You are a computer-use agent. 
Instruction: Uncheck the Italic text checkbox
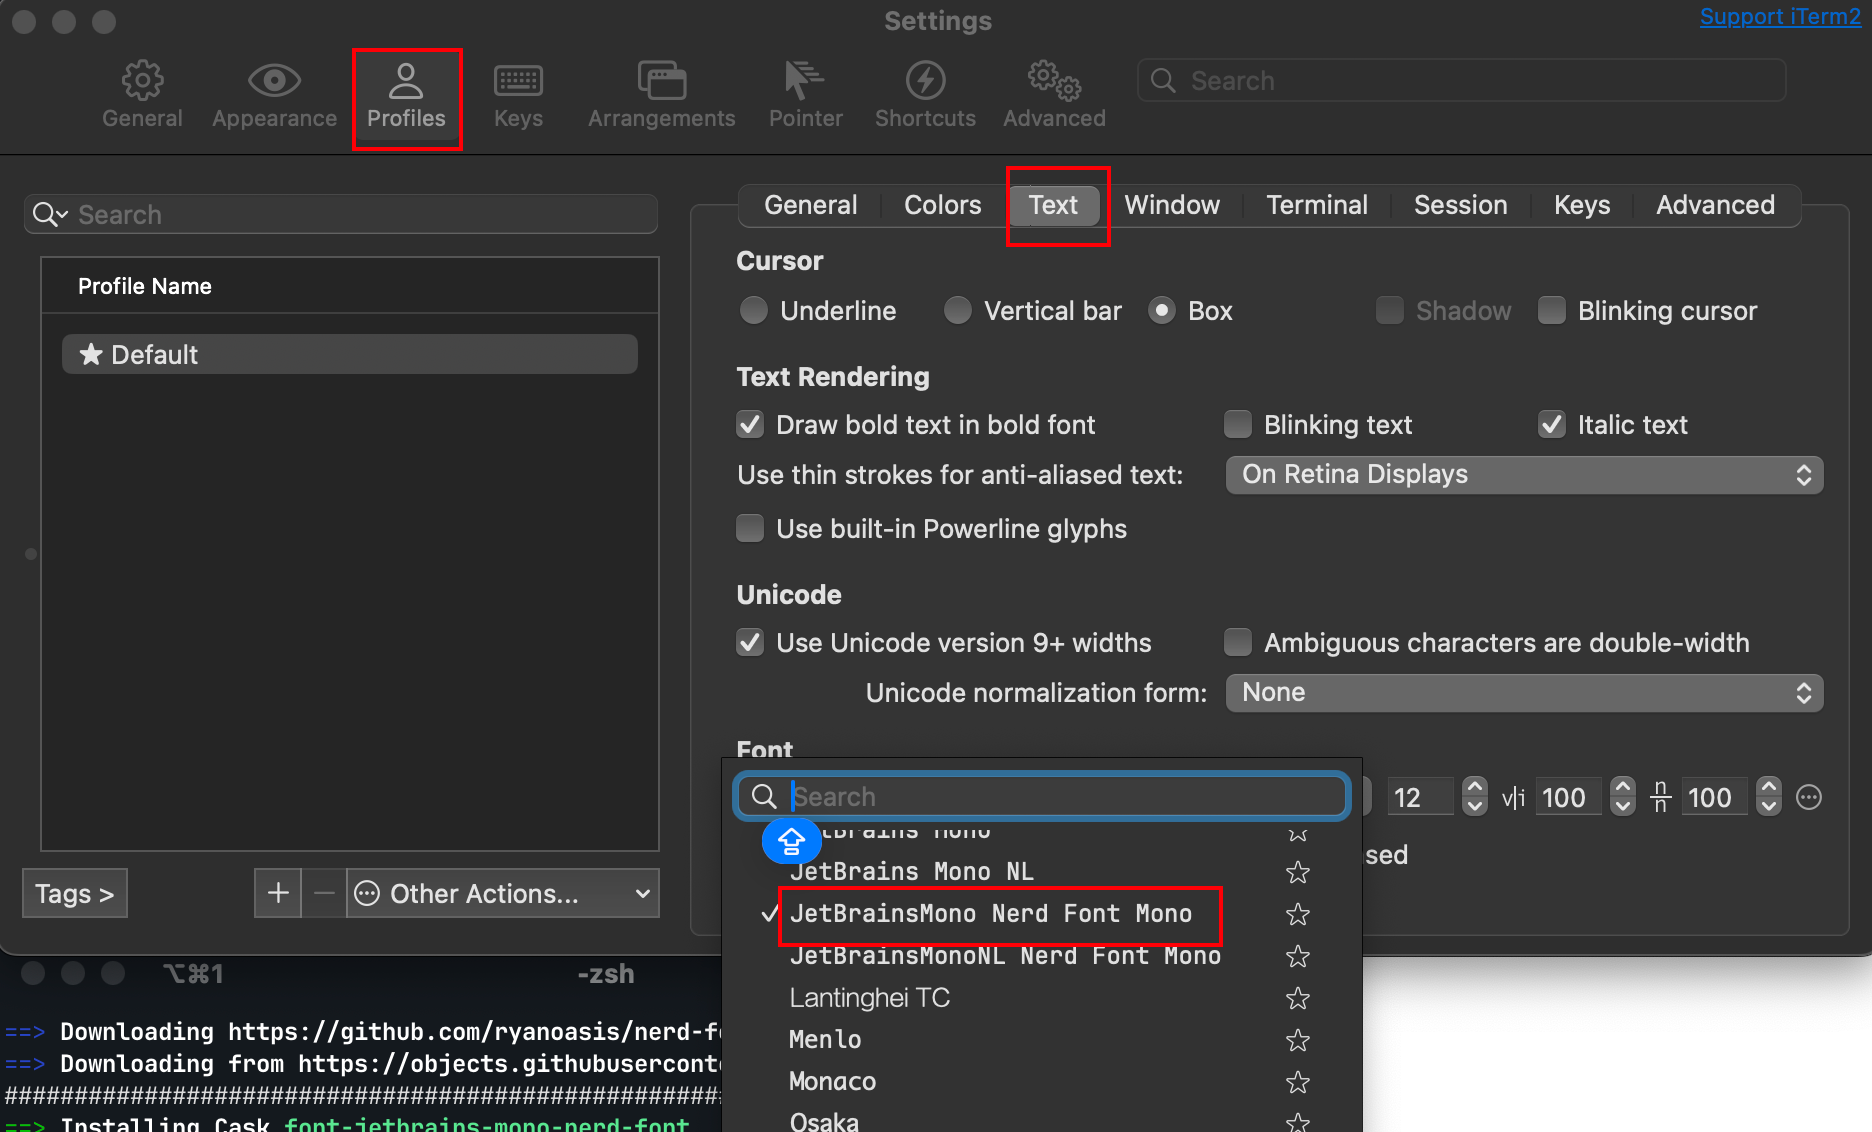[1552, 425]
